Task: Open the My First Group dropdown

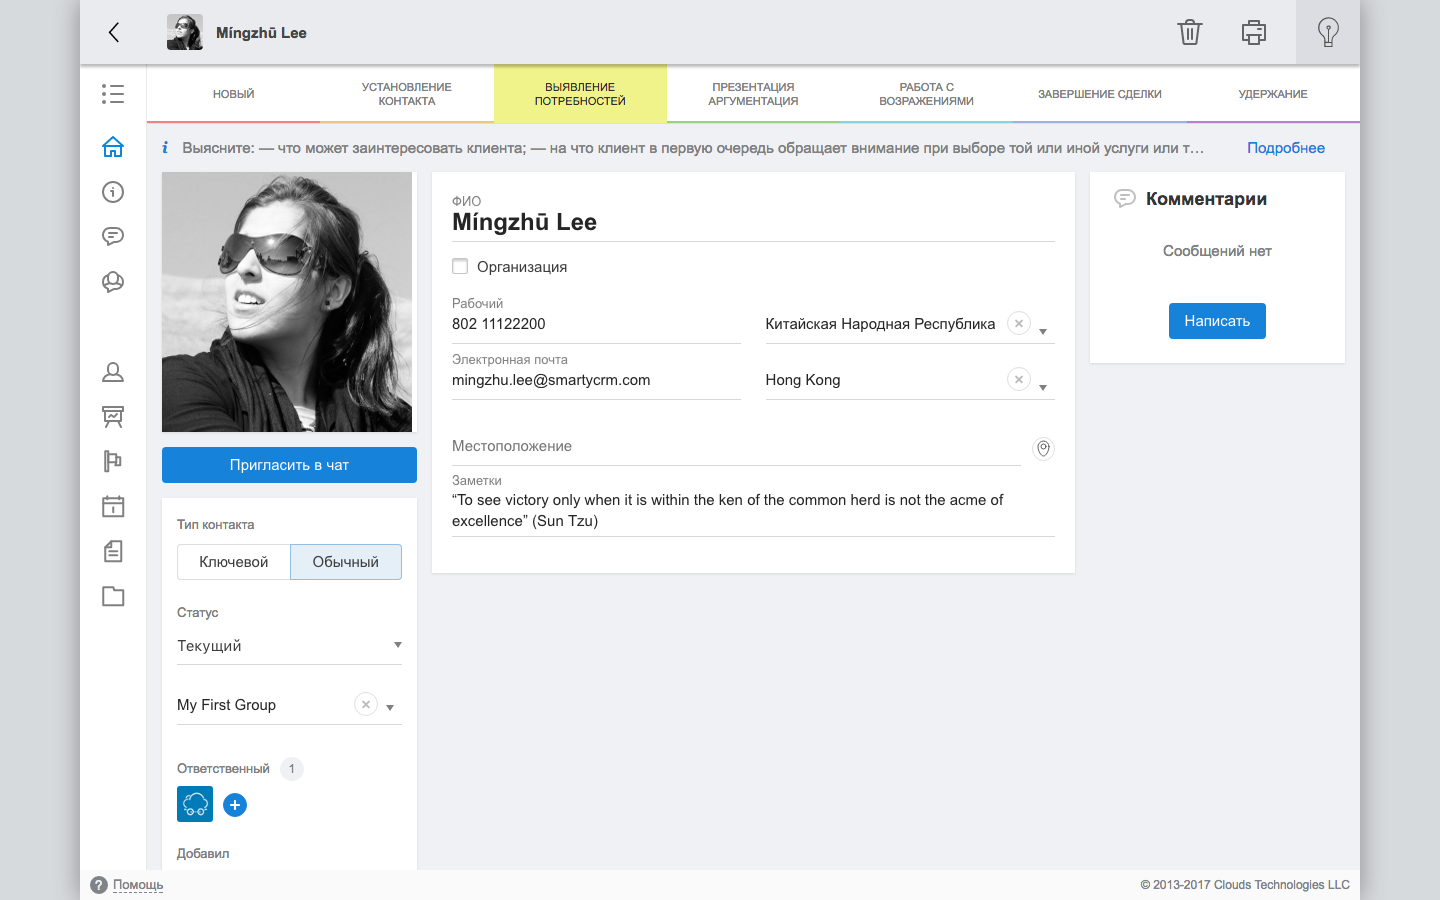Action: 392,706
